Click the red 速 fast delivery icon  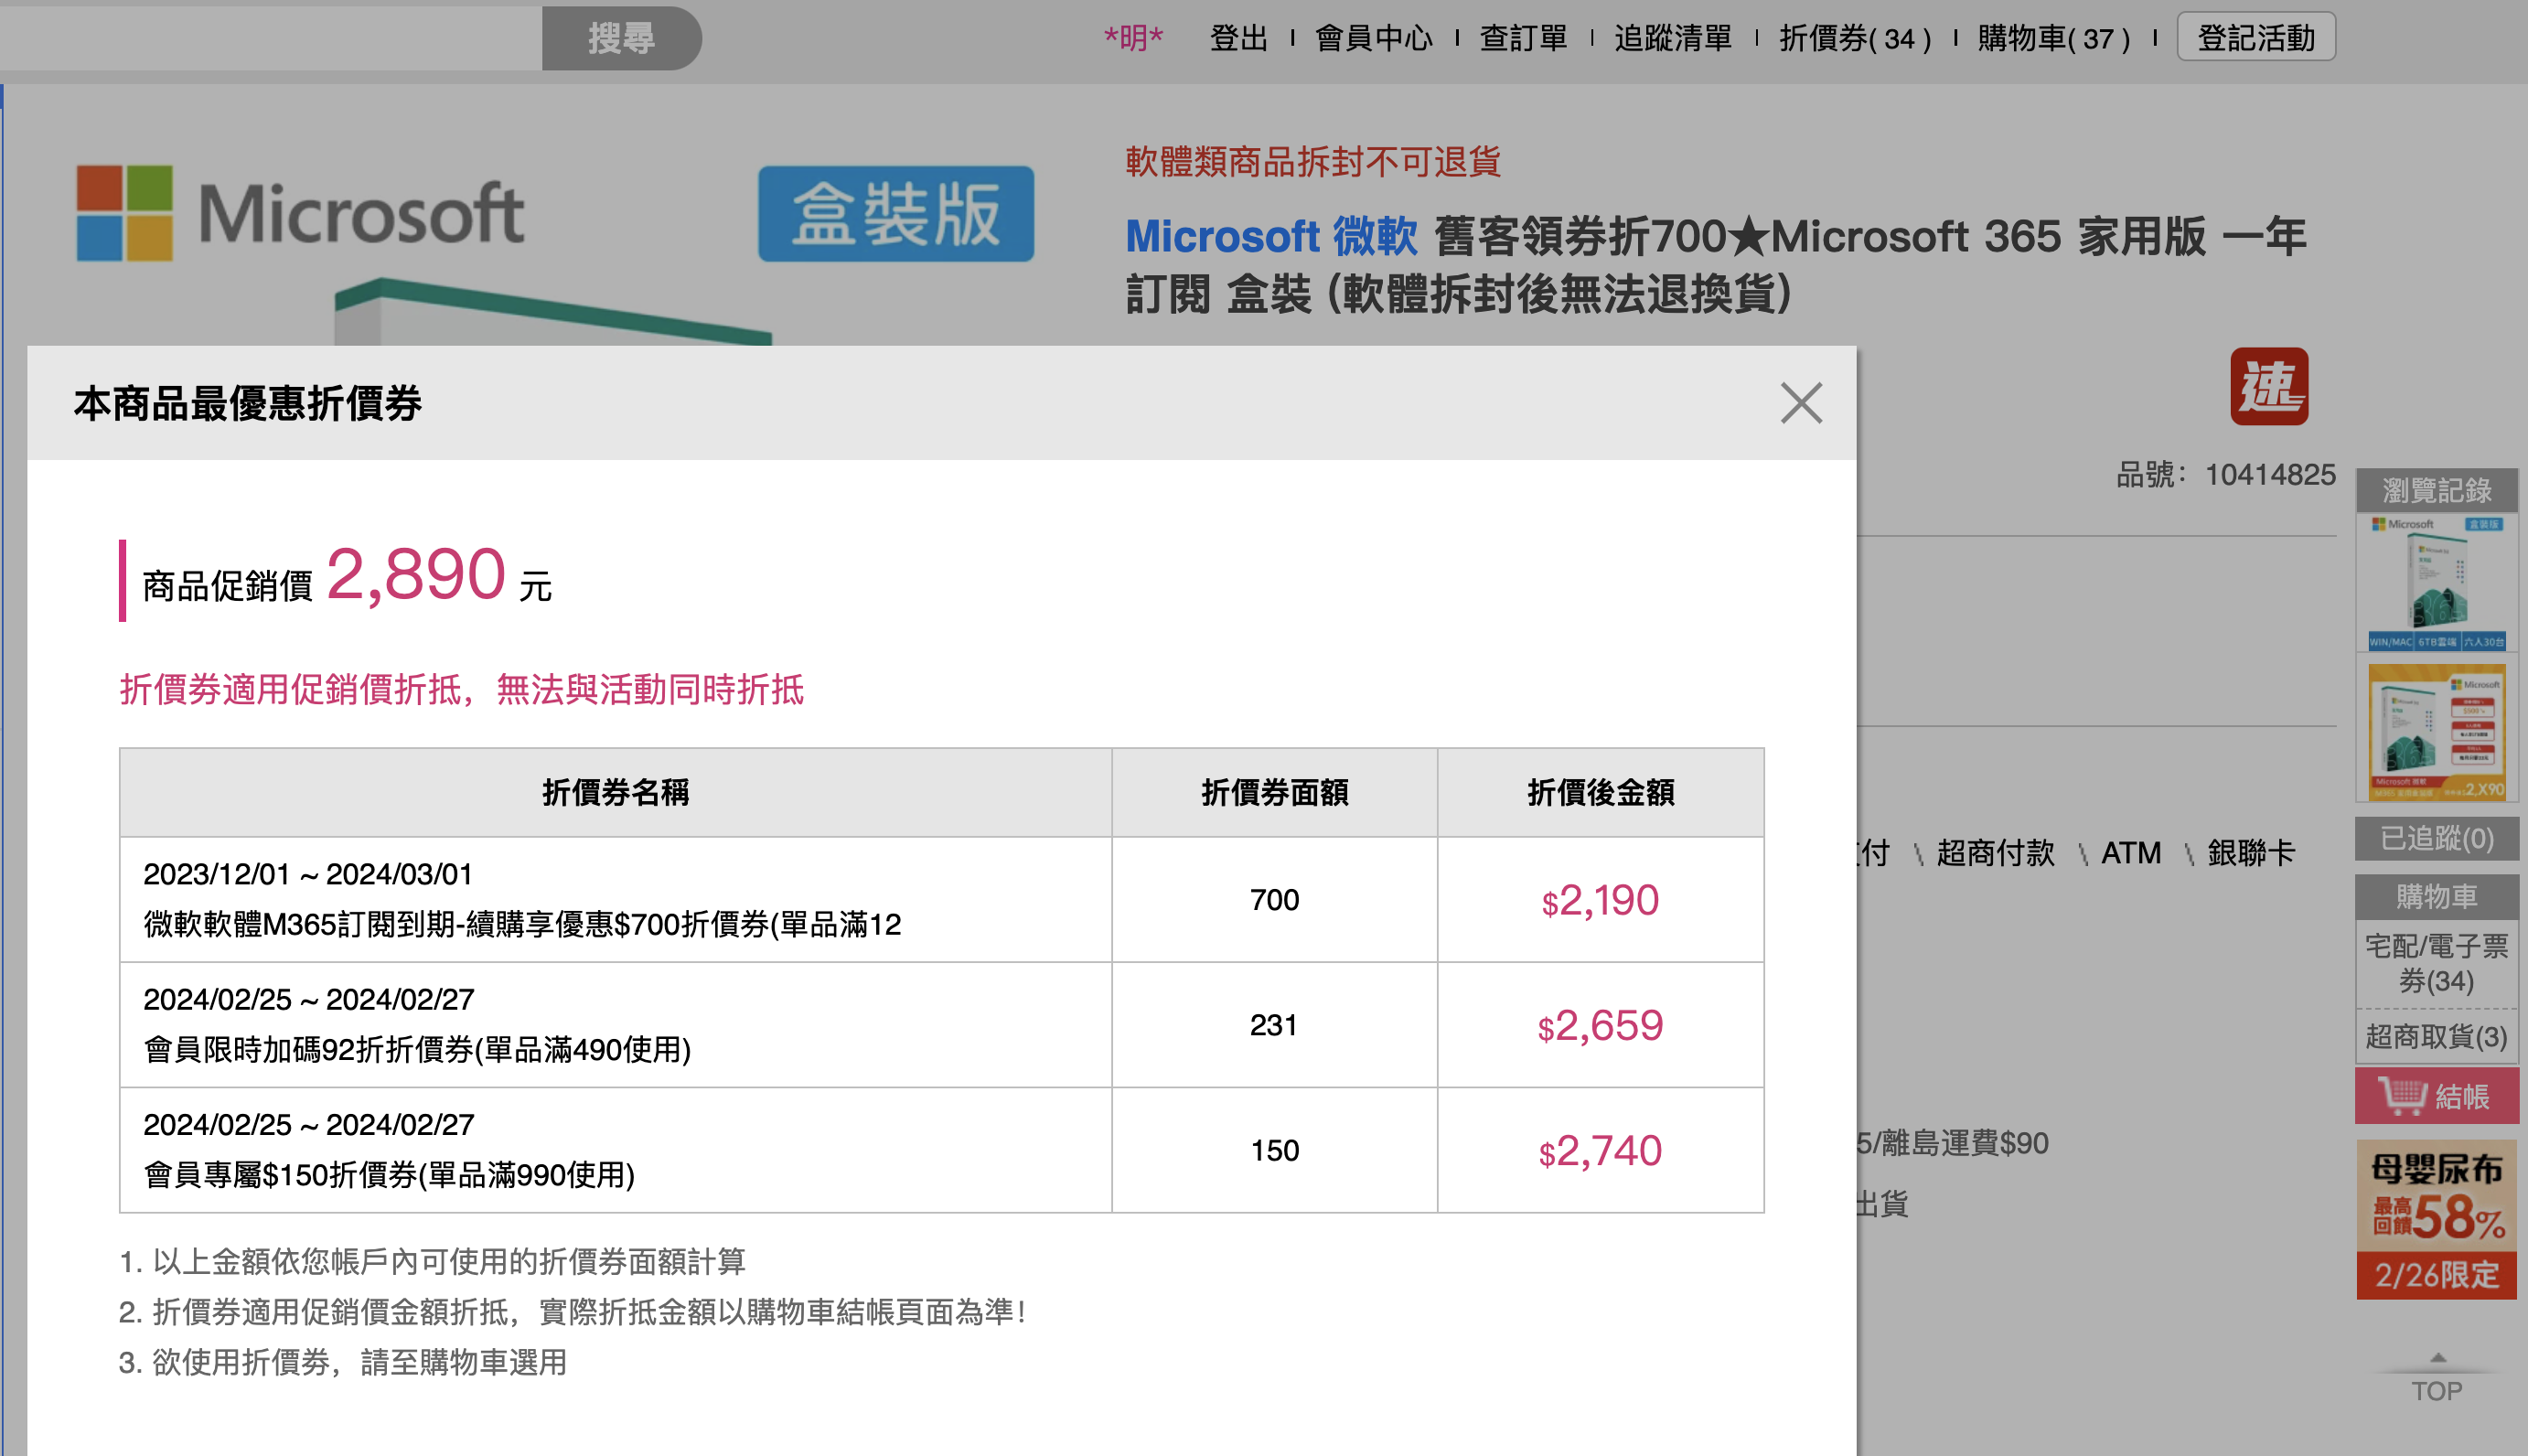[2269, 386]
